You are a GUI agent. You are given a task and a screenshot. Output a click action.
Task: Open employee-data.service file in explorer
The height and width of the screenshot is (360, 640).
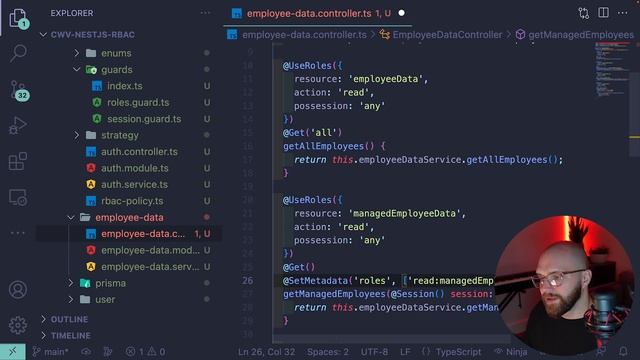pyautogui.click(x=150, y=267)
